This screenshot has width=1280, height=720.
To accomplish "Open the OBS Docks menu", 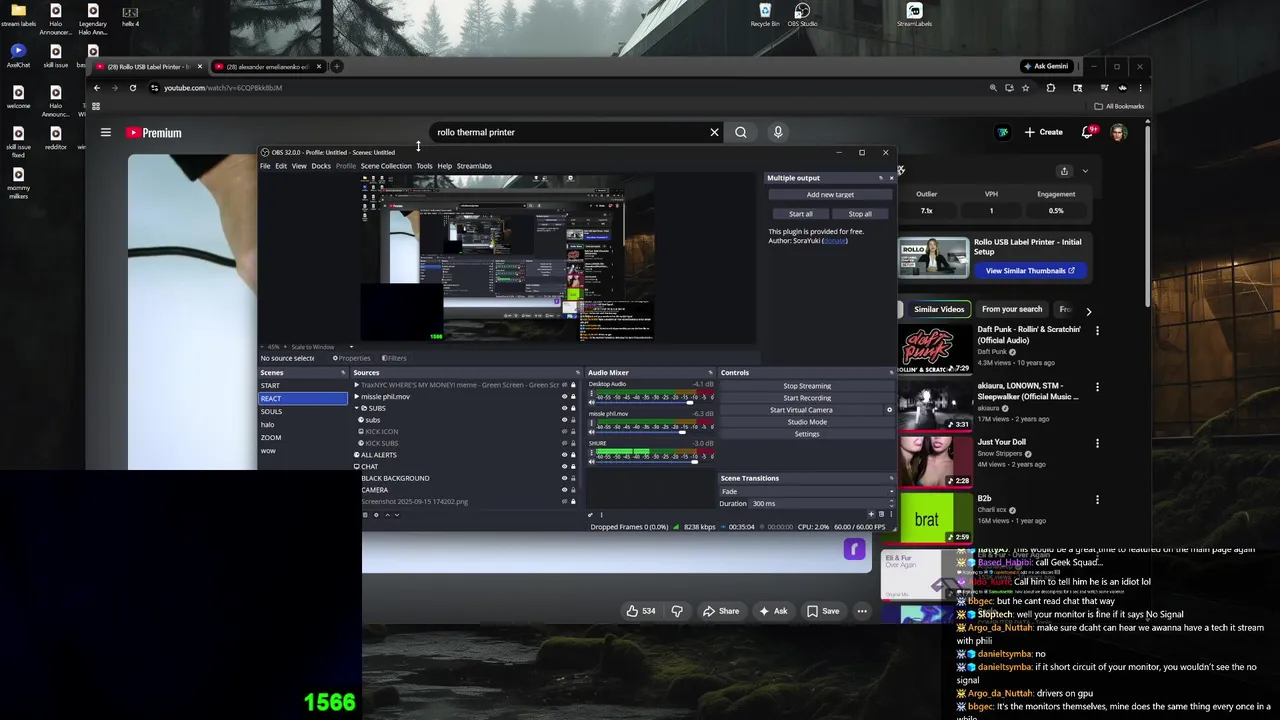I will (x=321, y=166).
